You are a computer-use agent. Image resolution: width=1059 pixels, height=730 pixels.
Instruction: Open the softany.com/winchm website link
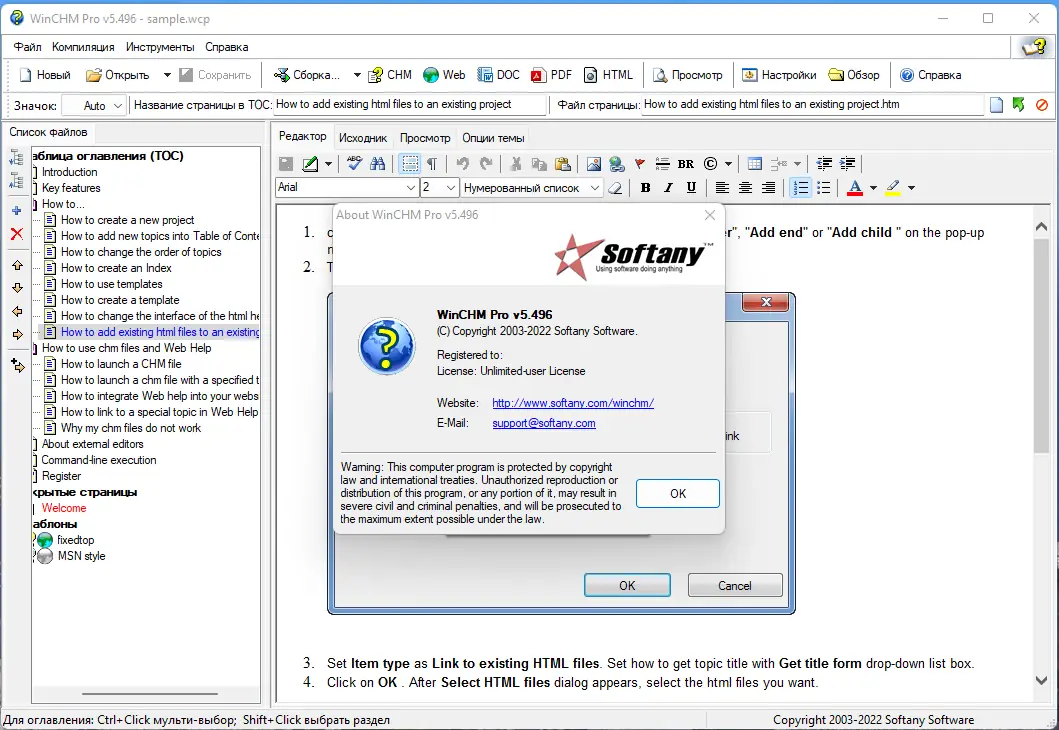click(573, 403)
